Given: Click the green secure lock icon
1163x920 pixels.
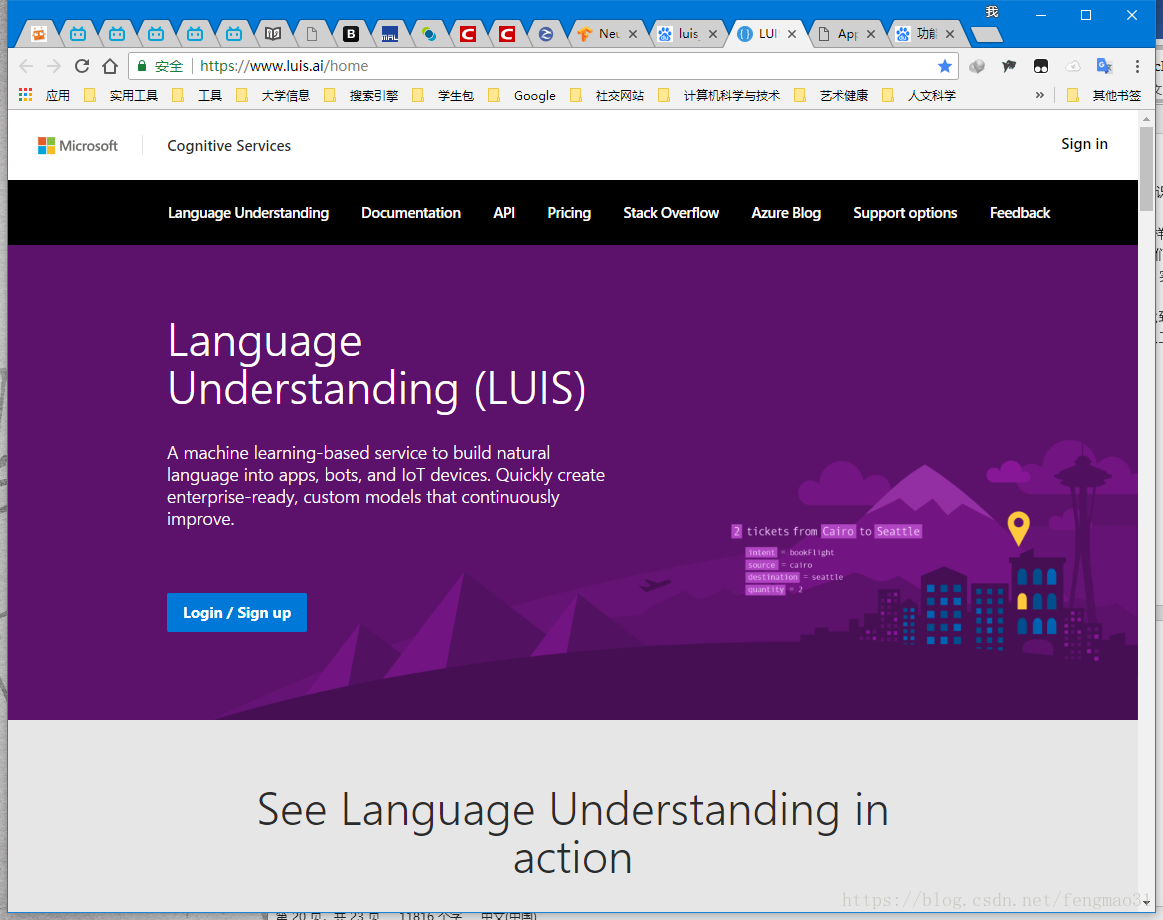Looking at the screenshot, I should (x=142, y=66).
